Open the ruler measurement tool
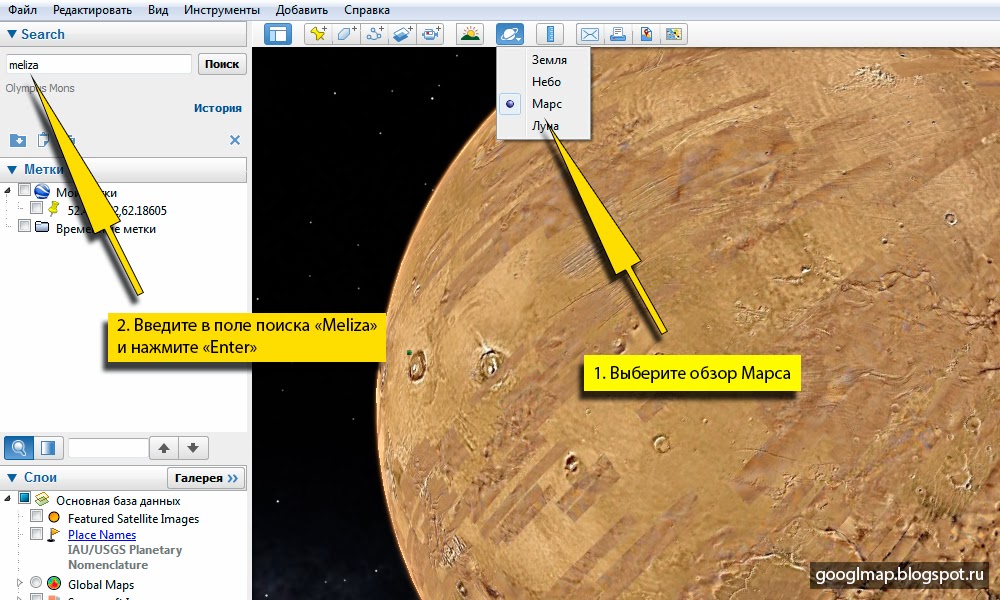 550,34
